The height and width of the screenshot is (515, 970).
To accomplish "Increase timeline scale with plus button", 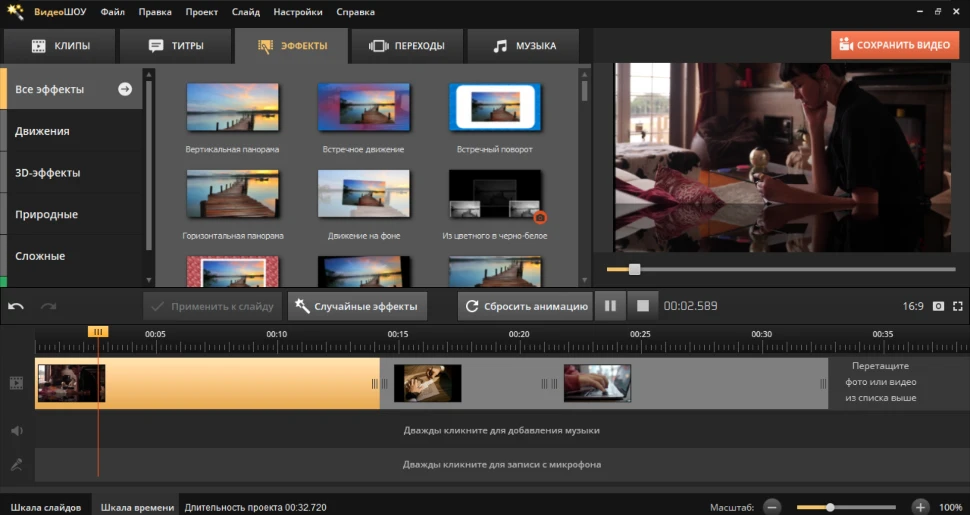I will pyautogui.click(x=920, y=507).
